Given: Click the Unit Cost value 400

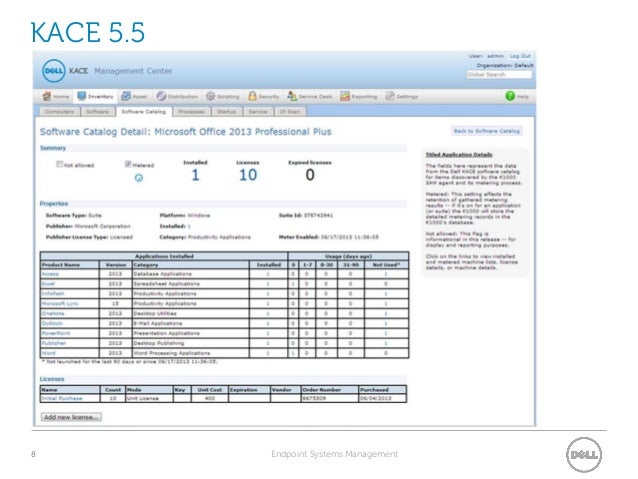Looking at the screenshot, I should 210,398.
